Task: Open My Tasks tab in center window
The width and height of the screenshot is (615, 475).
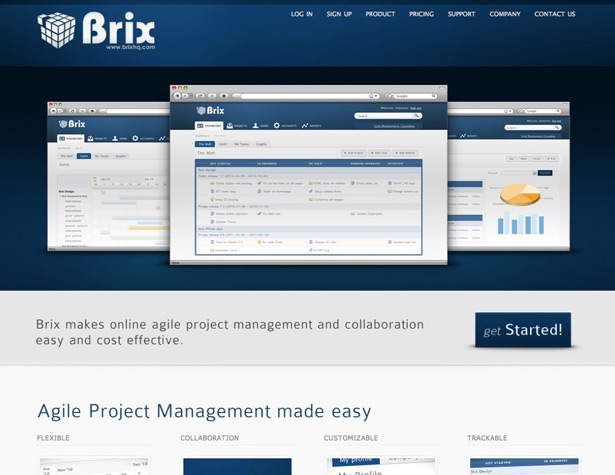Action: click(241, 144)
